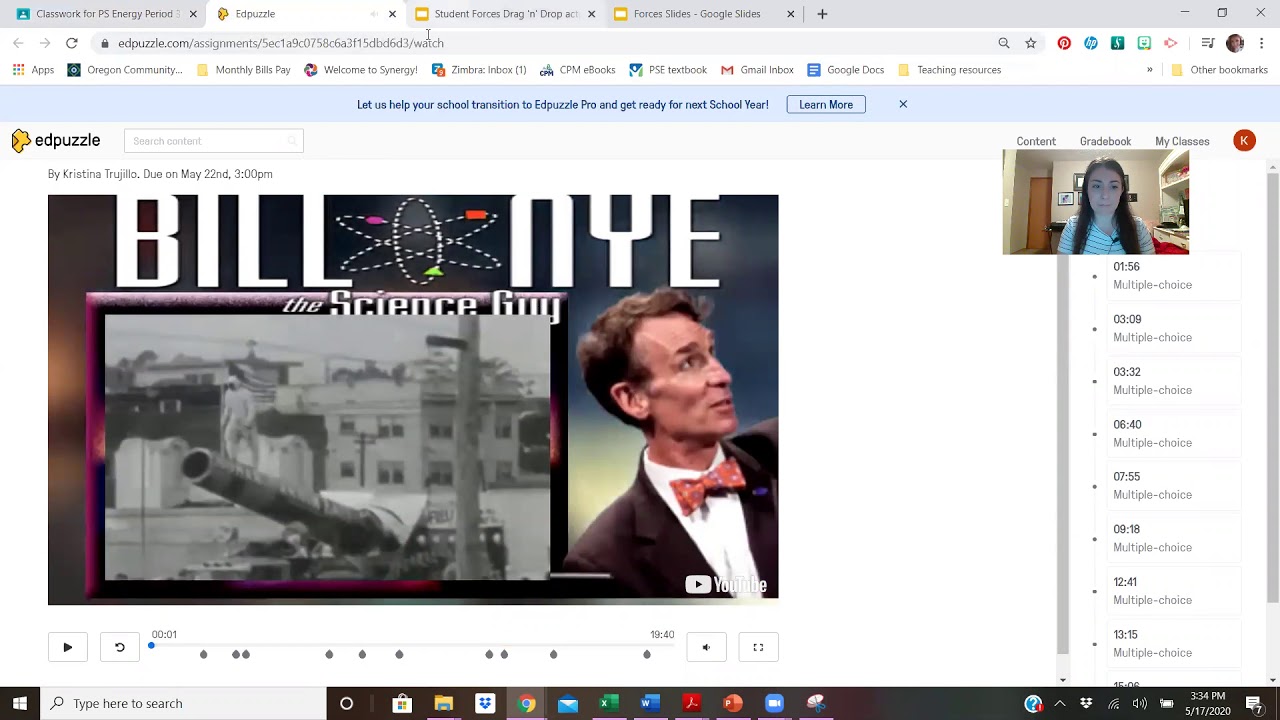Click the Bill Nye video frame
1280x720 pixels.
tap(413, 400)
